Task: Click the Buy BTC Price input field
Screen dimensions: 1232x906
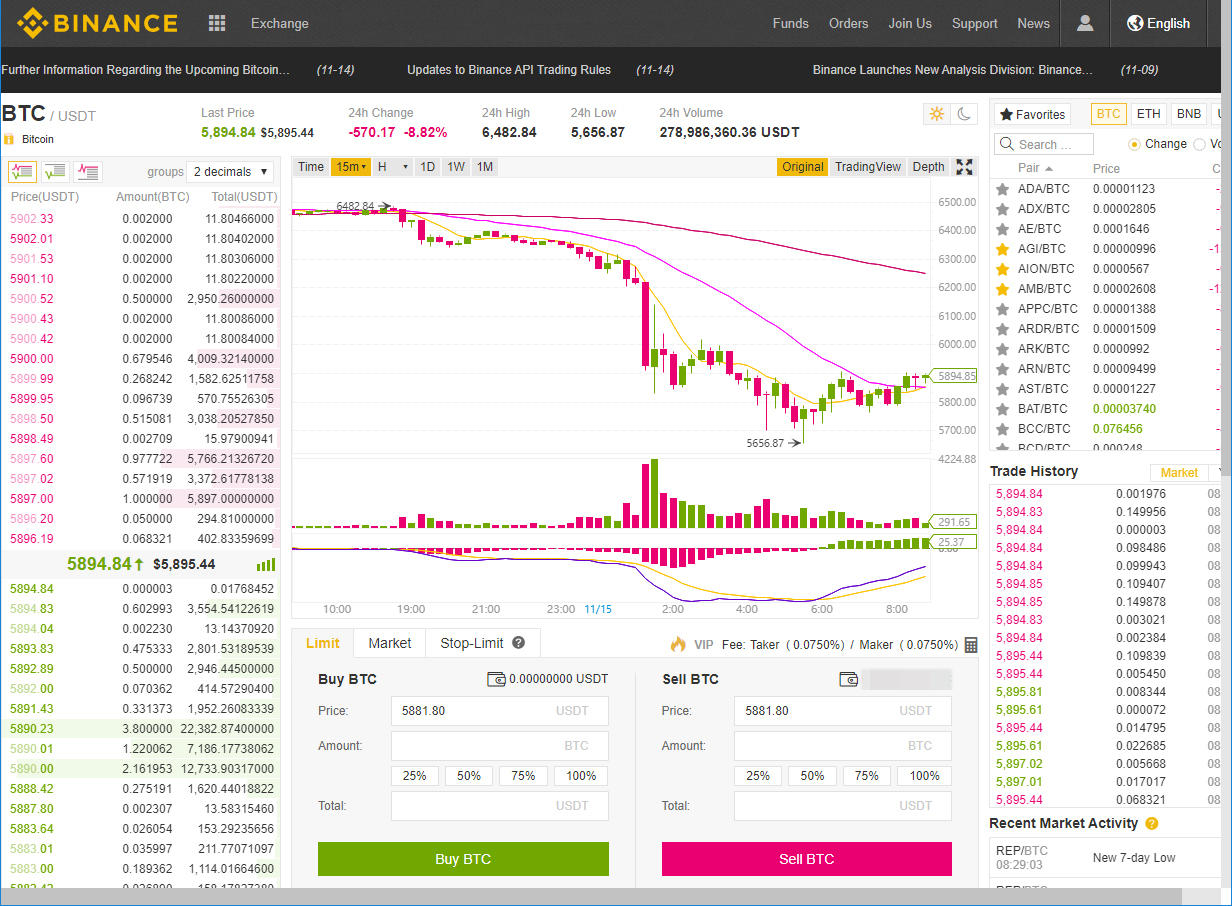Action: coord(499,711)
